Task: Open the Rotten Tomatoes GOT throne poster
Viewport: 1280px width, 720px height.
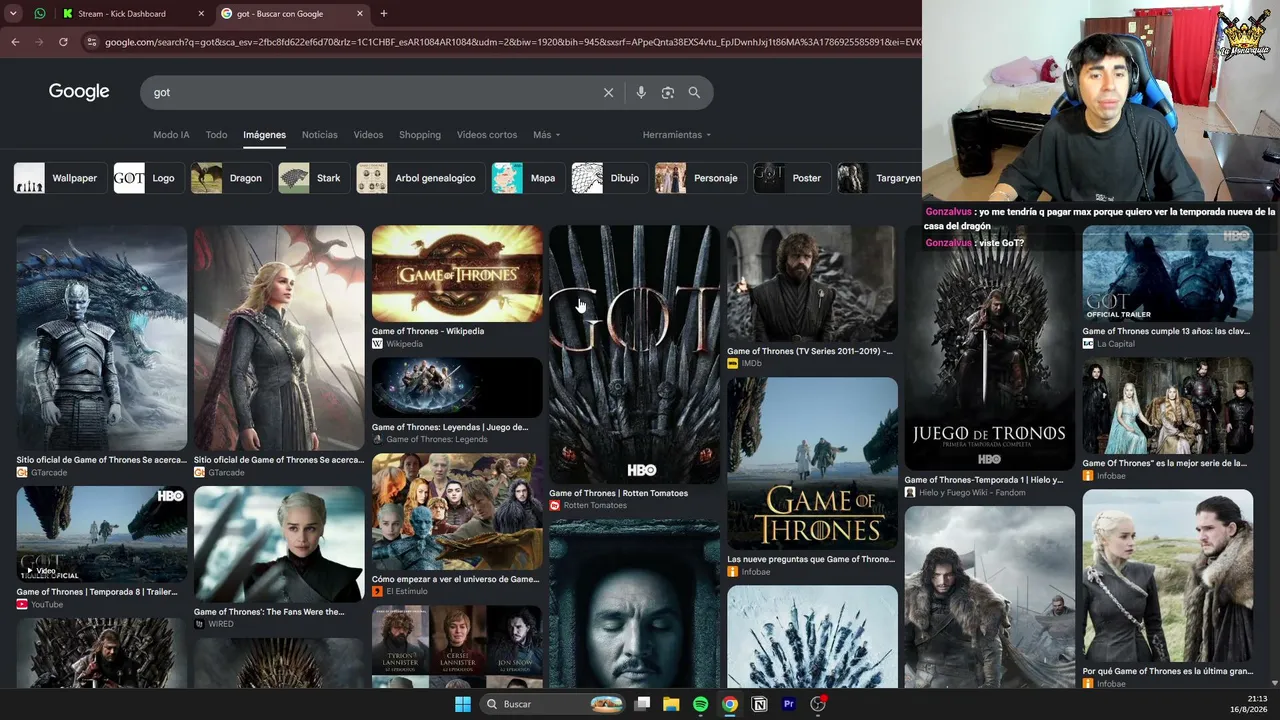Action: 634,354
